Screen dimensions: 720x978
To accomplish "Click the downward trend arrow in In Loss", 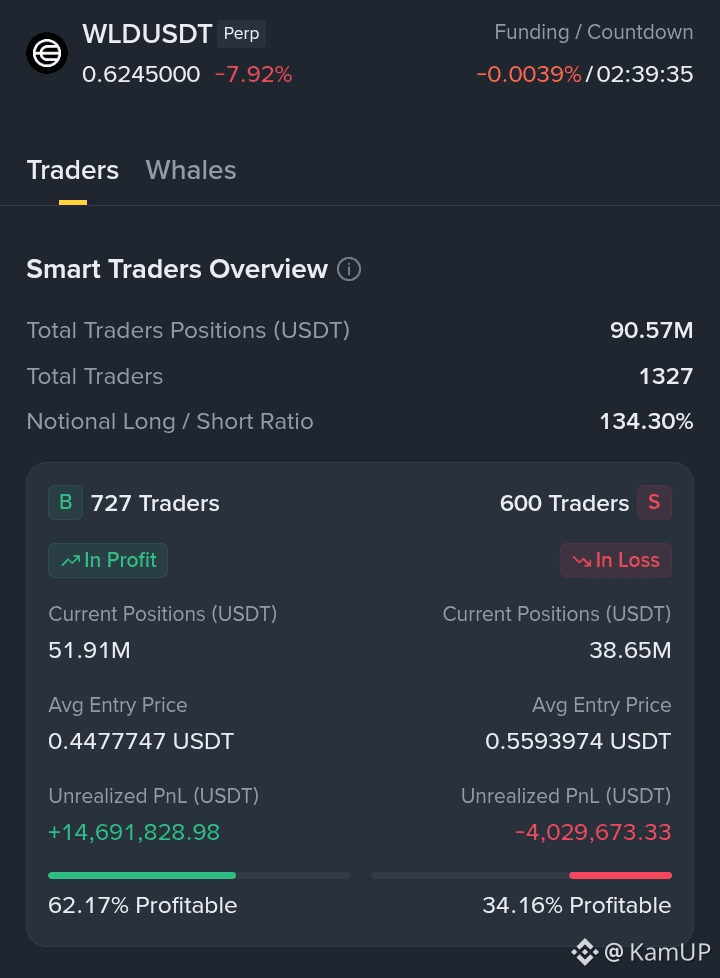I will tap(581, 561).
